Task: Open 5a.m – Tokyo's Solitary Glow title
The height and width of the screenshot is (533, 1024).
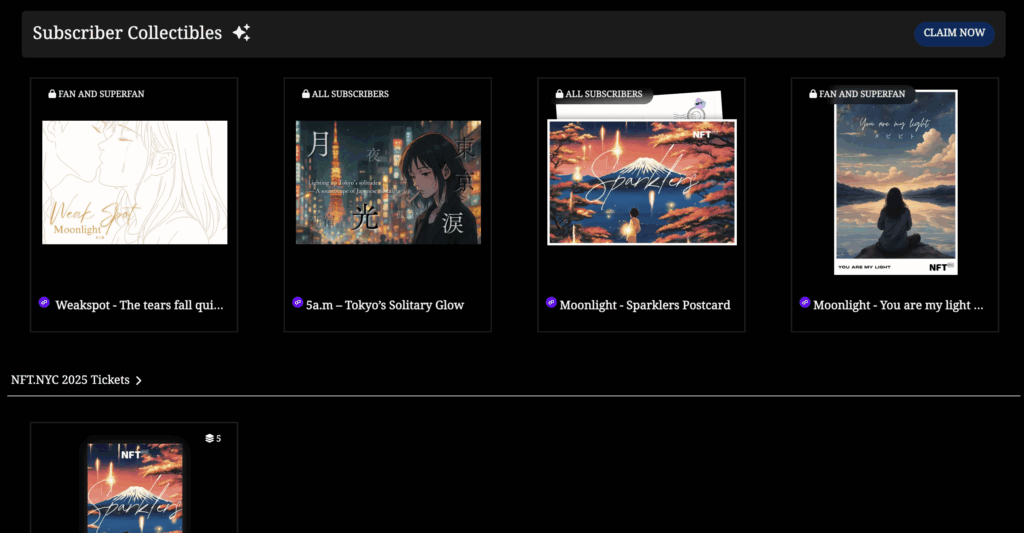Action: [385, 305]
